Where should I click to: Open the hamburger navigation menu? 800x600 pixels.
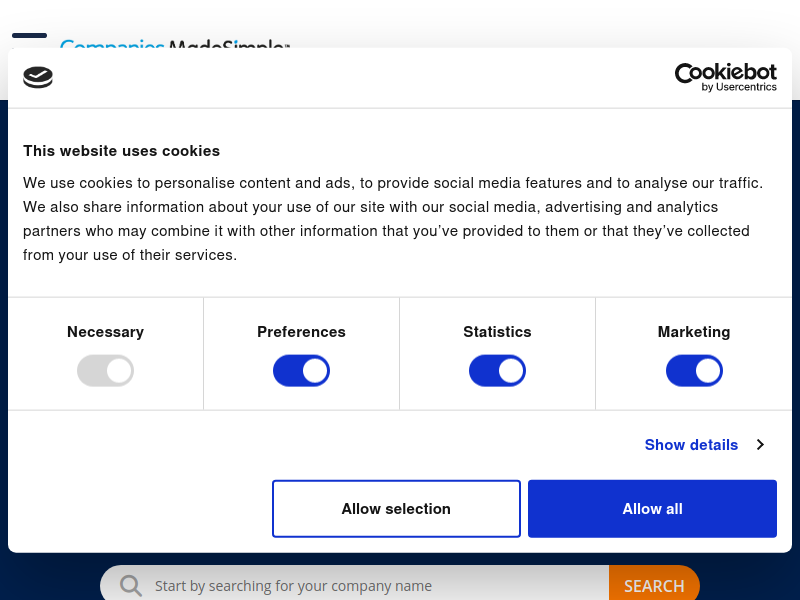point(30,37)
